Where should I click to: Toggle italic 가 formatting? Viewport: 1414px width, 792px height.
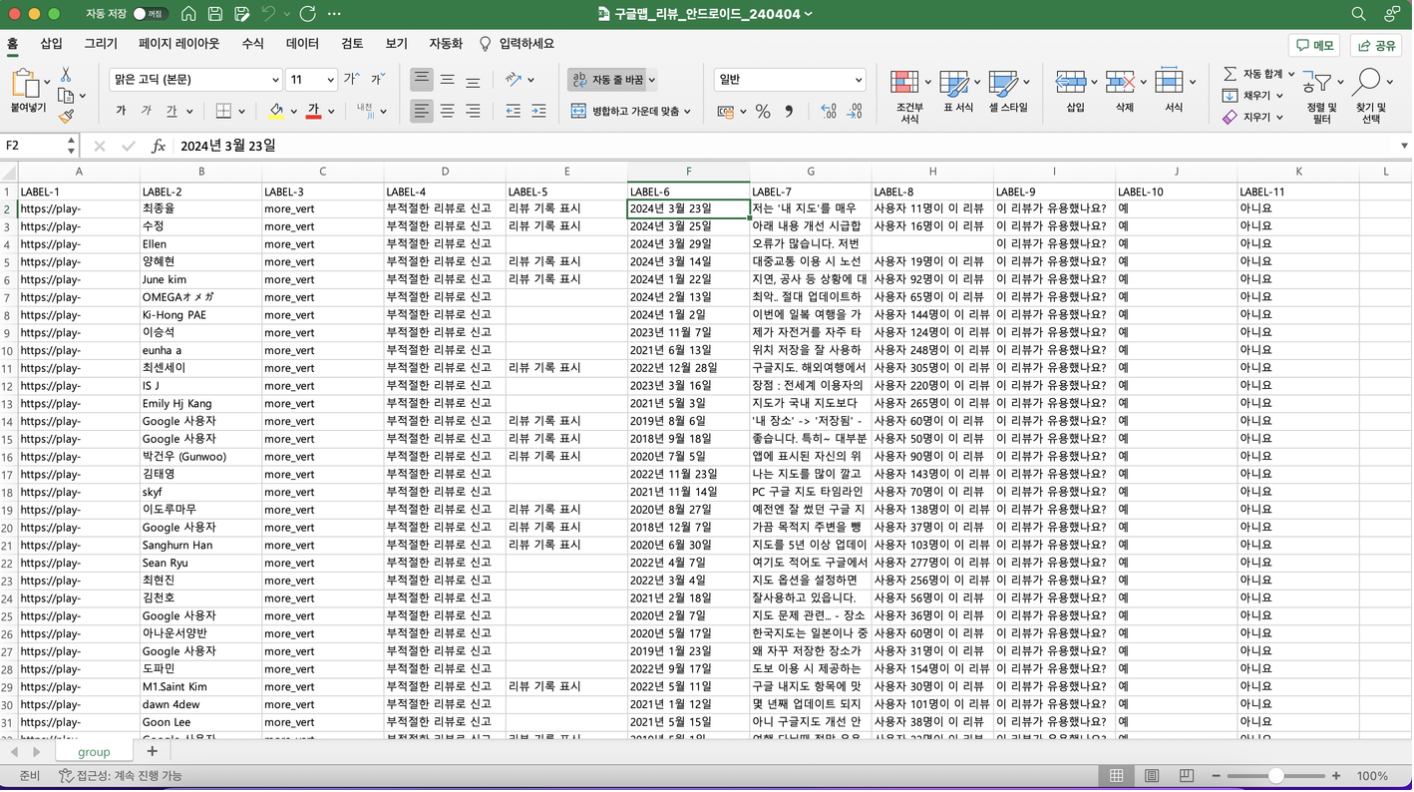(146, 111)
